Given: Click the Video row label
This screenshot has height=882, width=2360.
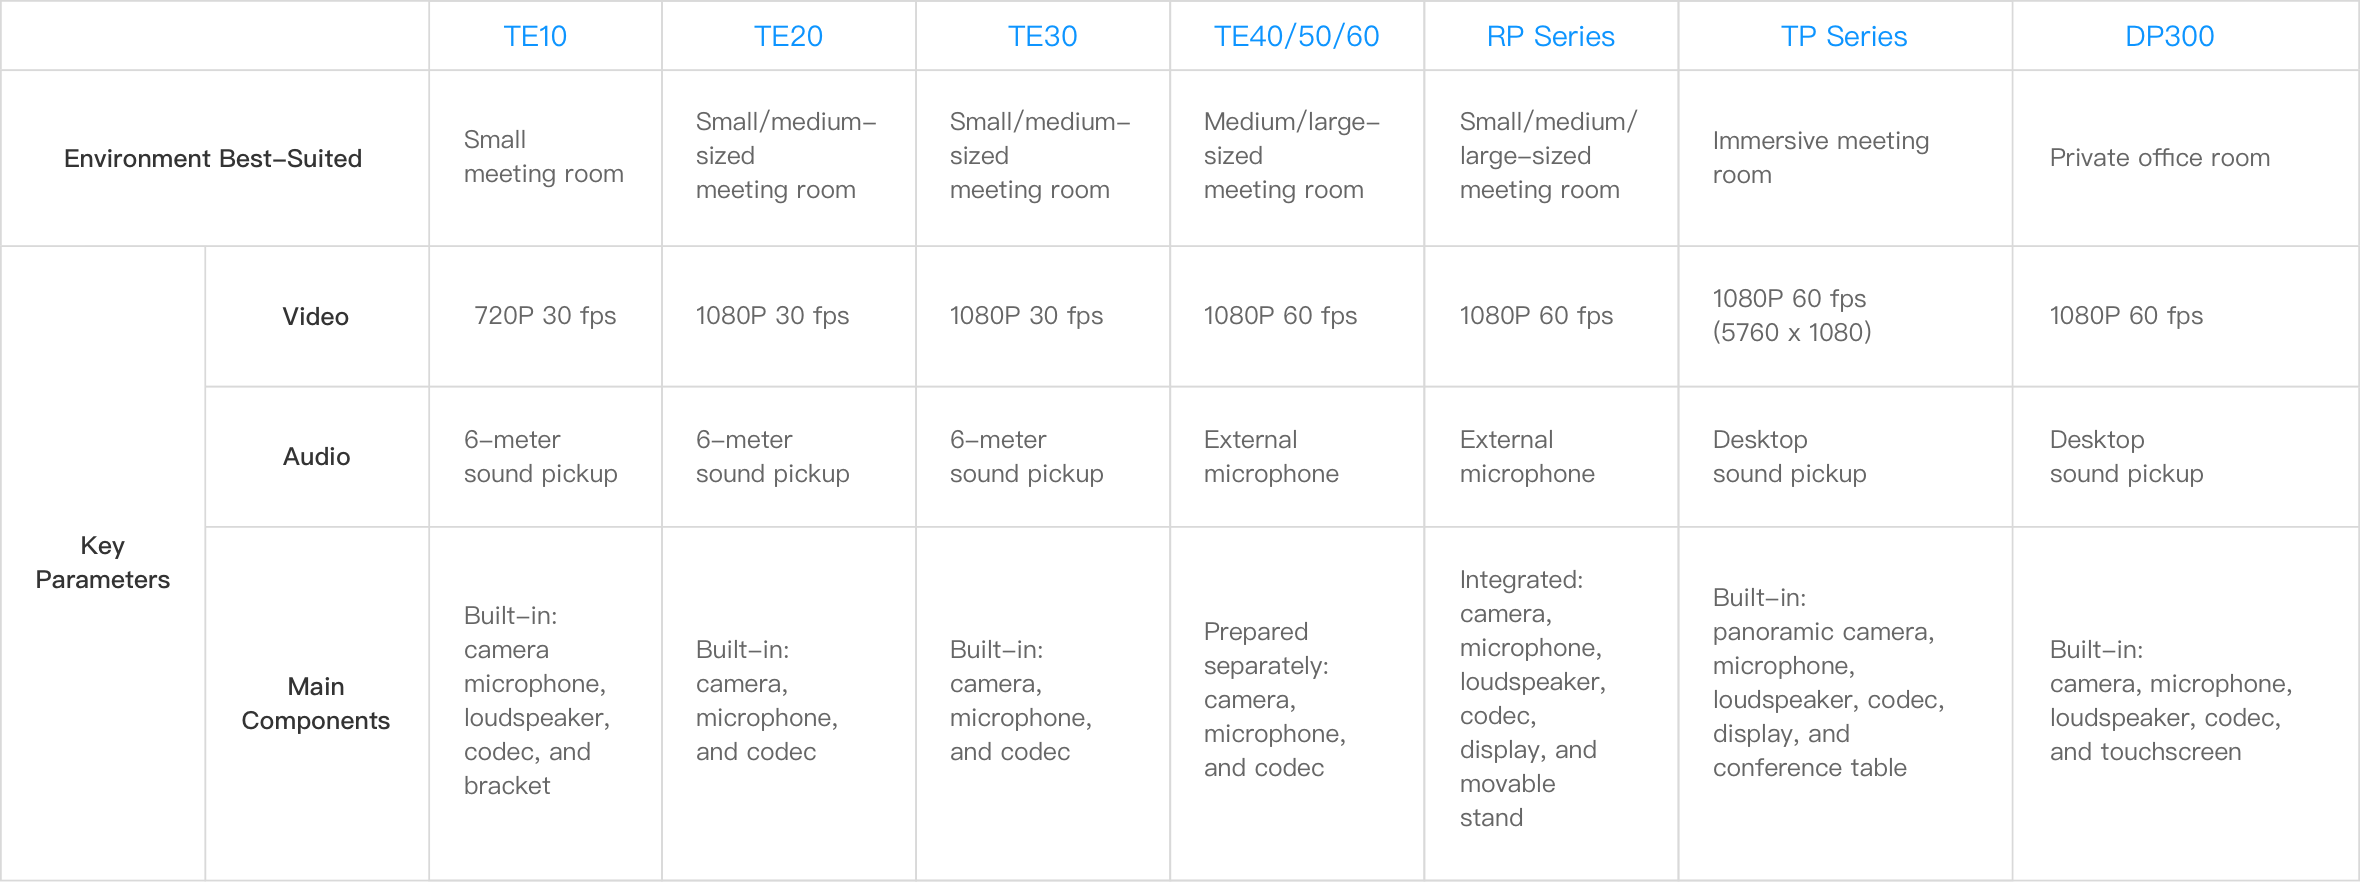Looking at the screenshot, I should click(x=316, y=316).
